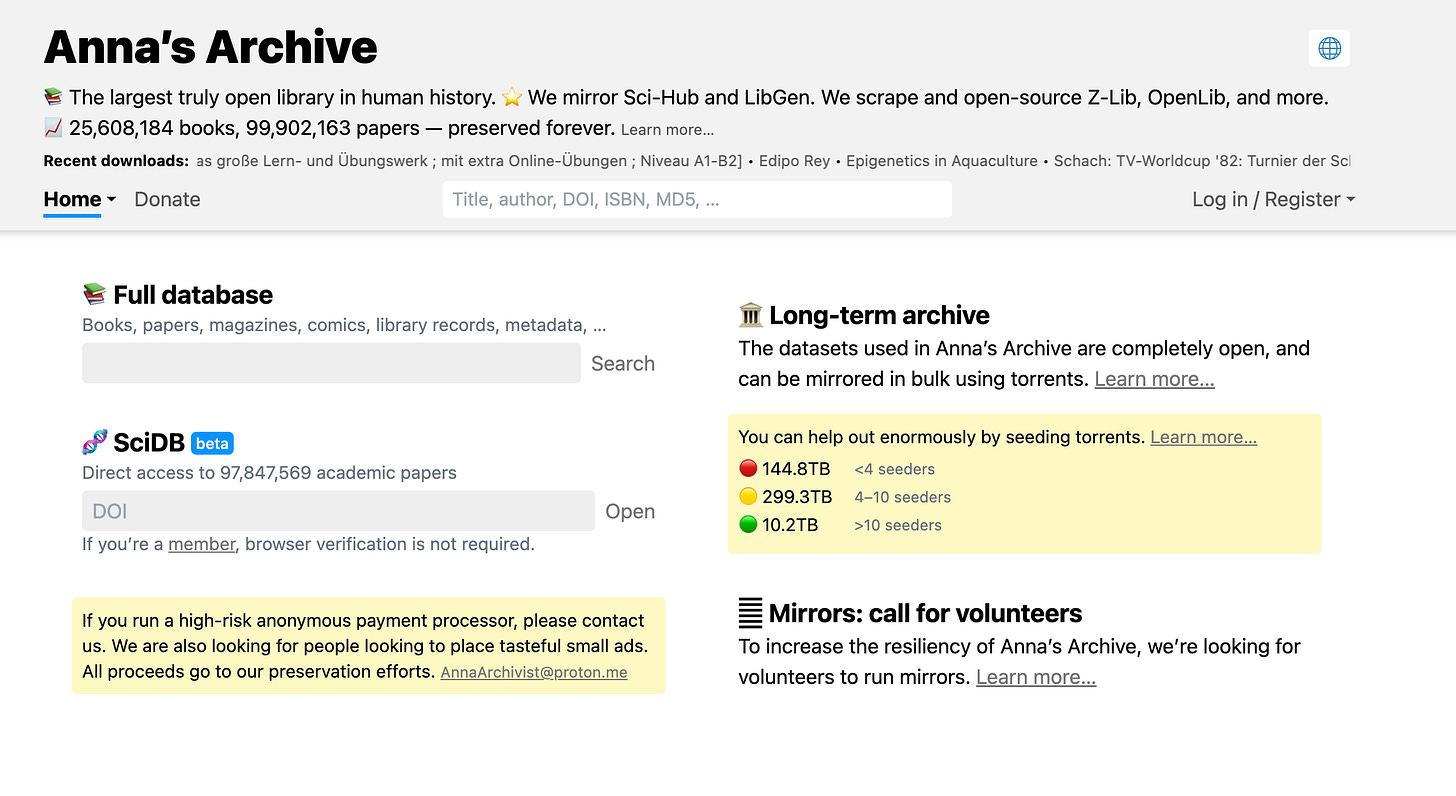Click the 299.3TB size value
Viewport: 1456px width, 796px height.
point(797,497)
